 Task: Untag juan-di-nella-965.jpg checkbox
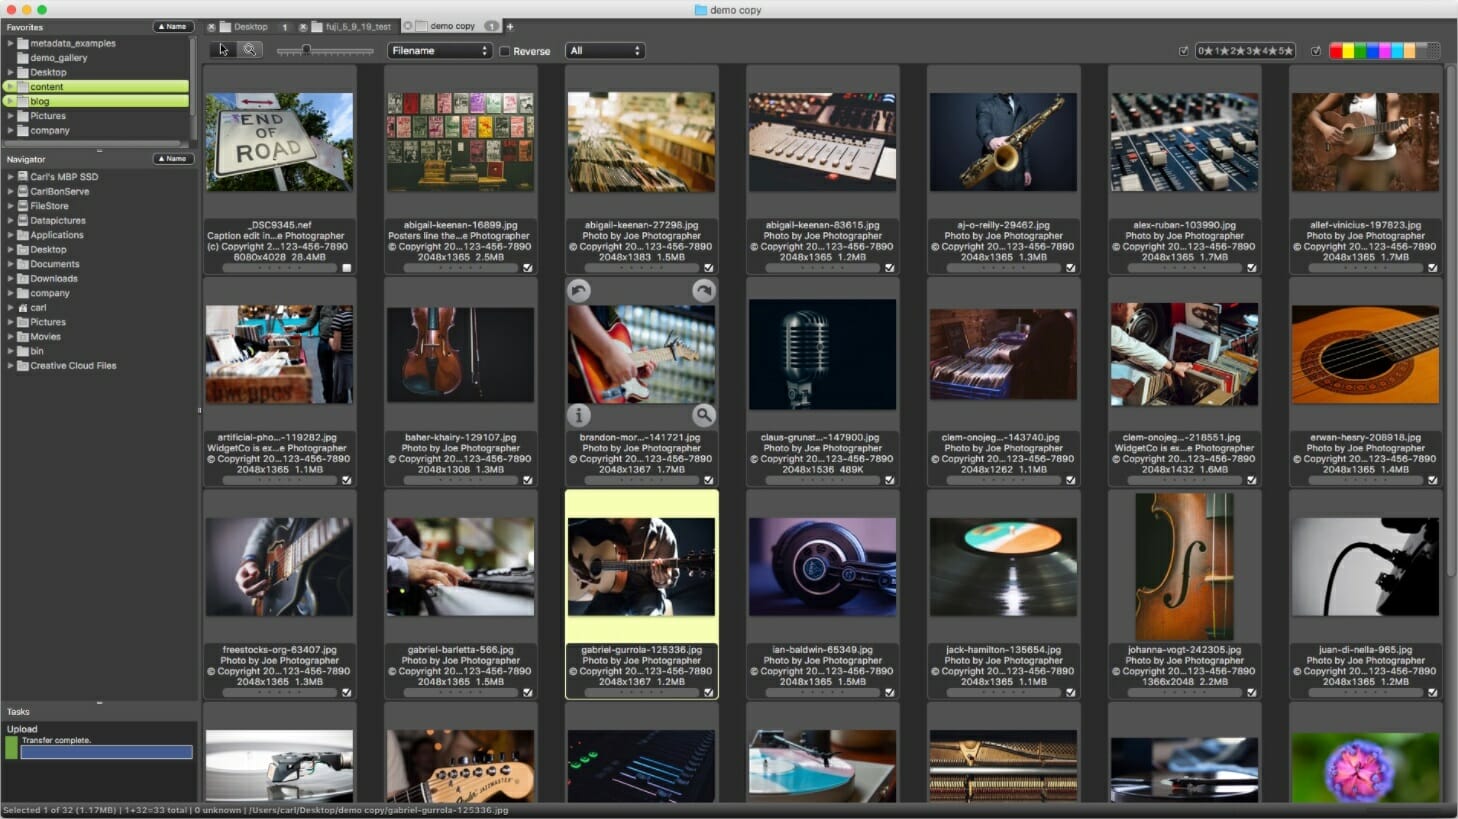1433,692
